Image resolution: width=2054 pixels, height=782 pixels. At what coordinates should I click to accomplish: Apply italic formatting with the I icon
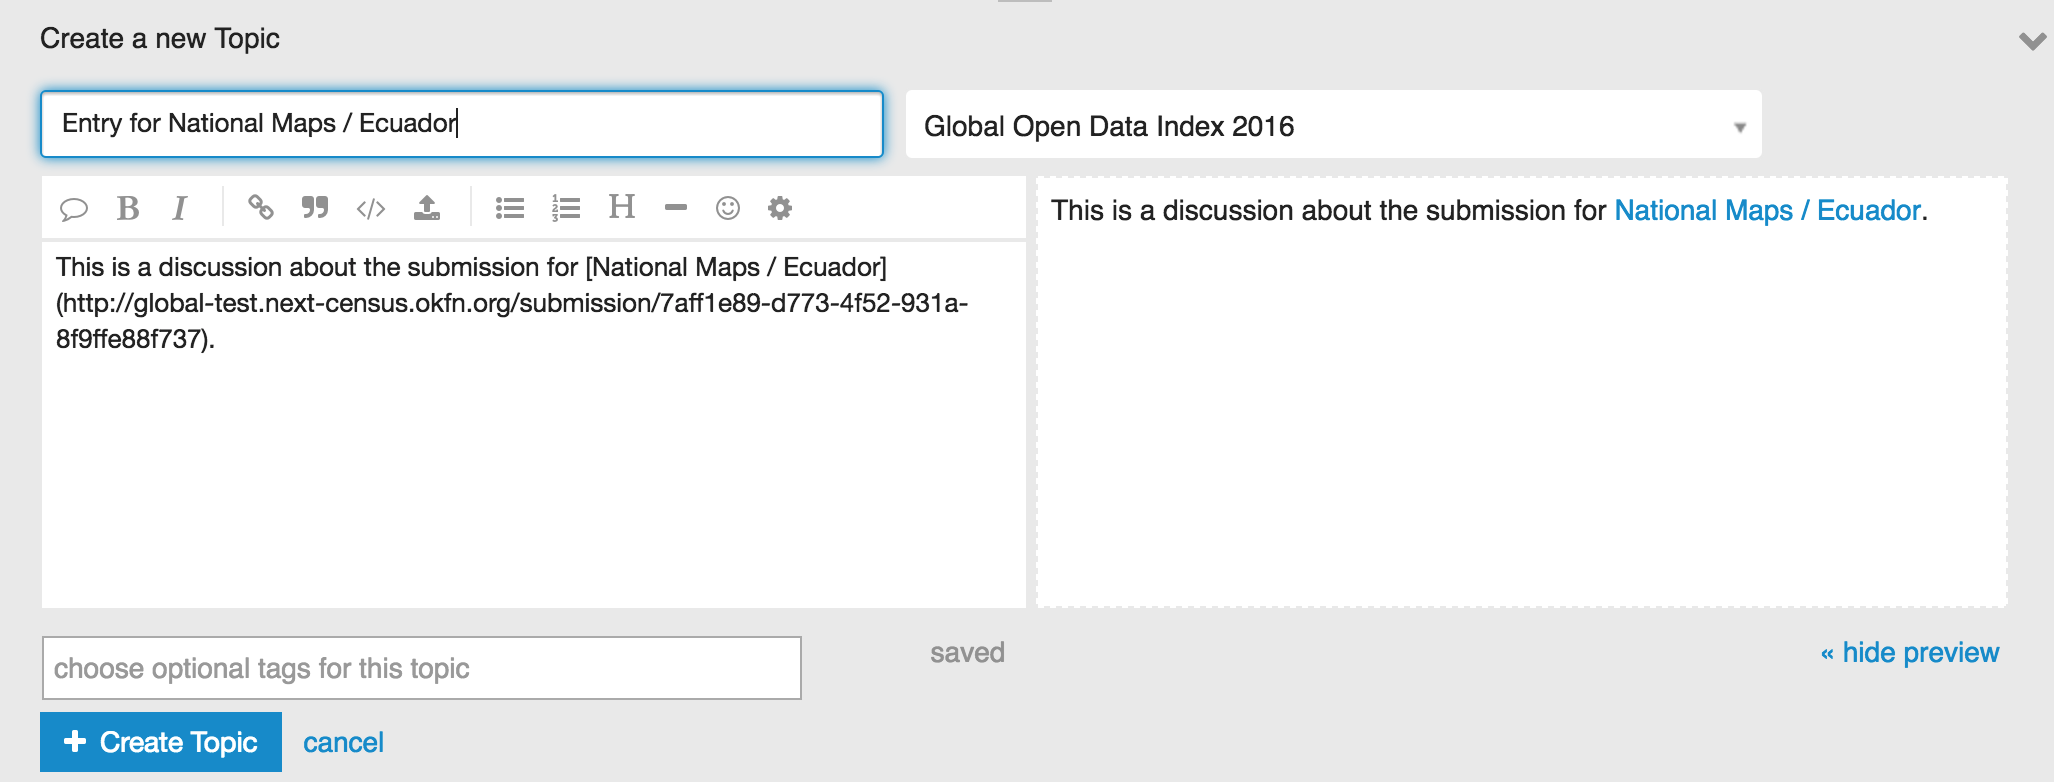coord(180,208)
